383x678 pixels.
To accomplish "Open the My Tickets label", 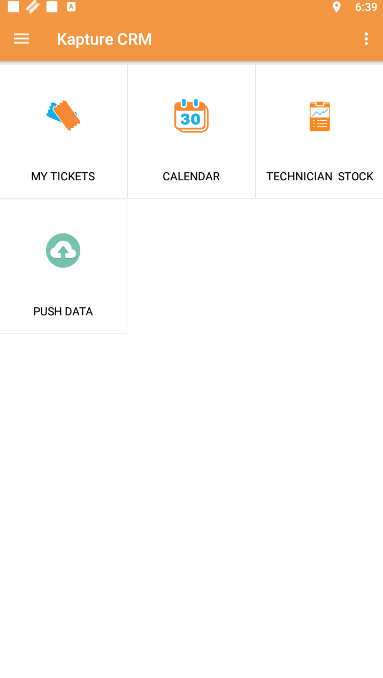I will (x=63, y=176).
